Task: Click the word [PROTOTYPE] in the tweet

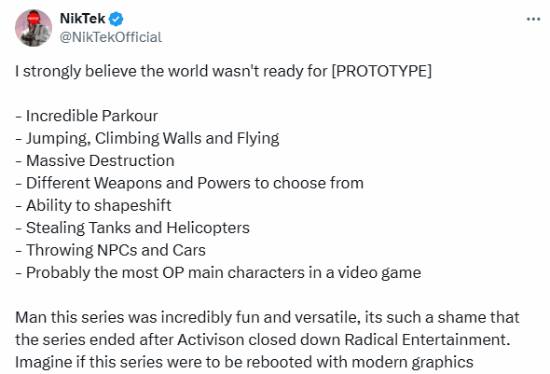Action: [x=382, y=71]
